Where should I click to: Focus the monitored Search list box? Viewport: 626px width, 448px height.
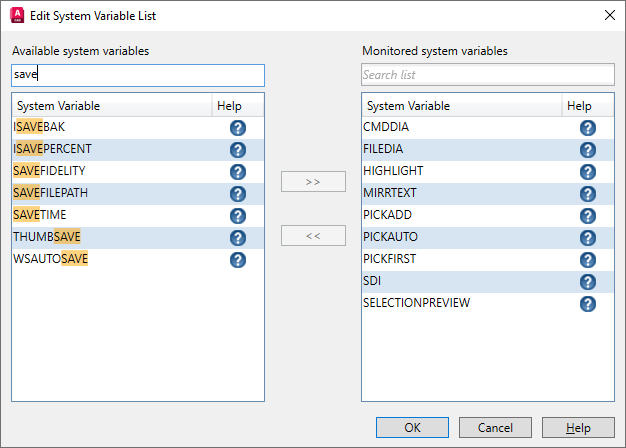tap(488, 75)
